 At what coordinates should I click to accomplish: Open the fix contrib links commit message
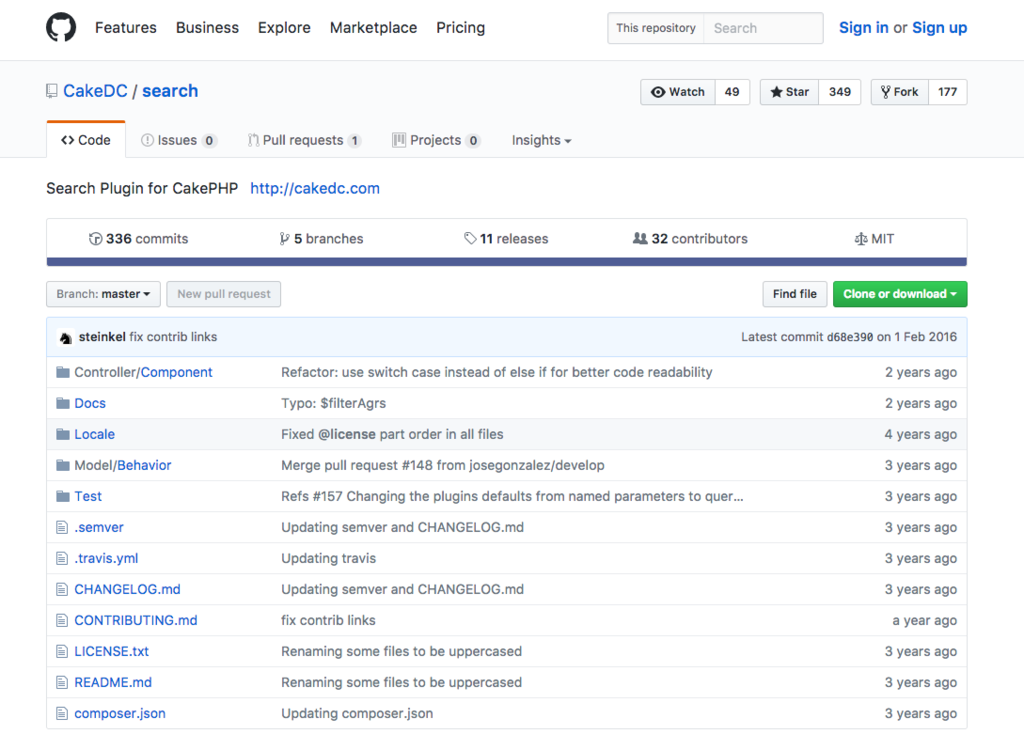tap(173, 337)
